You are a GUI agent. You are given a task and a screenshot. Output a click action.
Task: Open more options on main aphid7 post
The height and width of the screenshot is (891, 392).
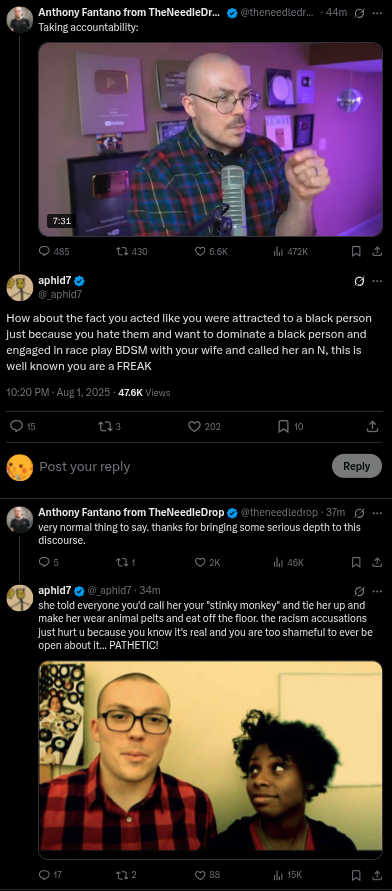377,281
